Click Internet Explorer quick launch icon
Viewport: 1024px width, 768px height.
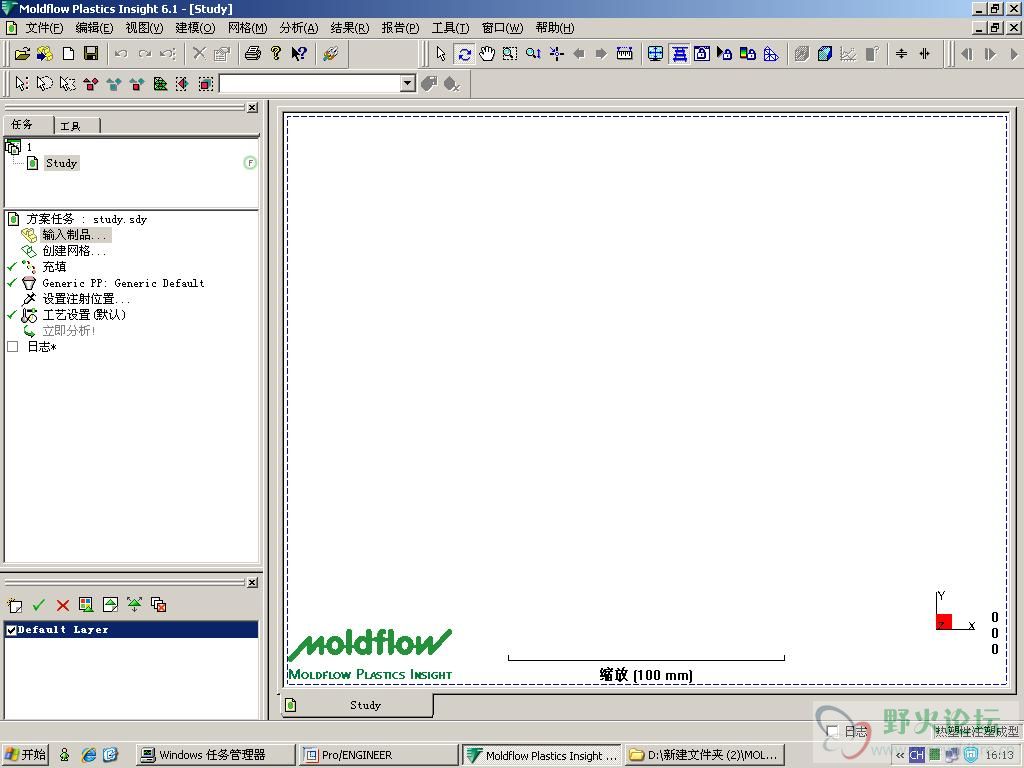pos(88,755)
